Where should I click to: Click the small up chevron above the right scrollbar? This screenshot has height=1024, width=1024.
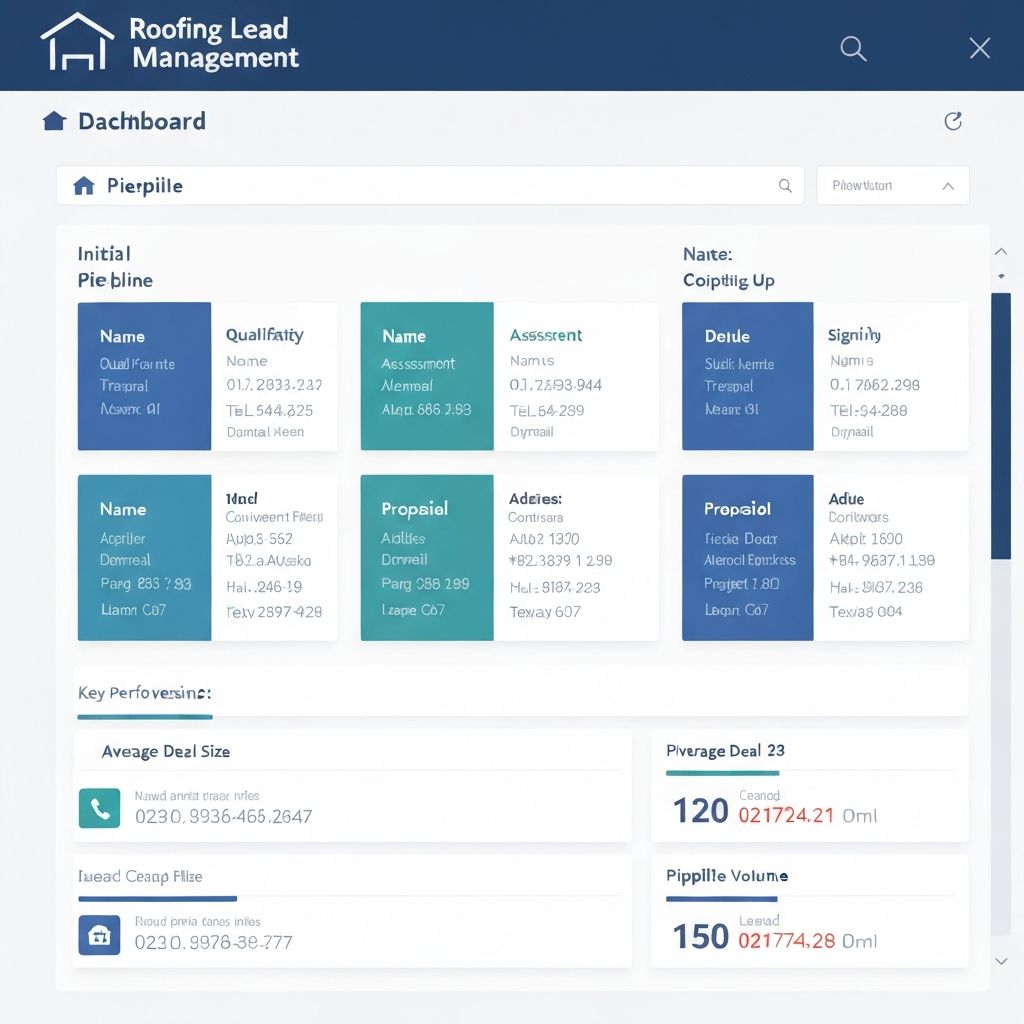[1001, 252]
